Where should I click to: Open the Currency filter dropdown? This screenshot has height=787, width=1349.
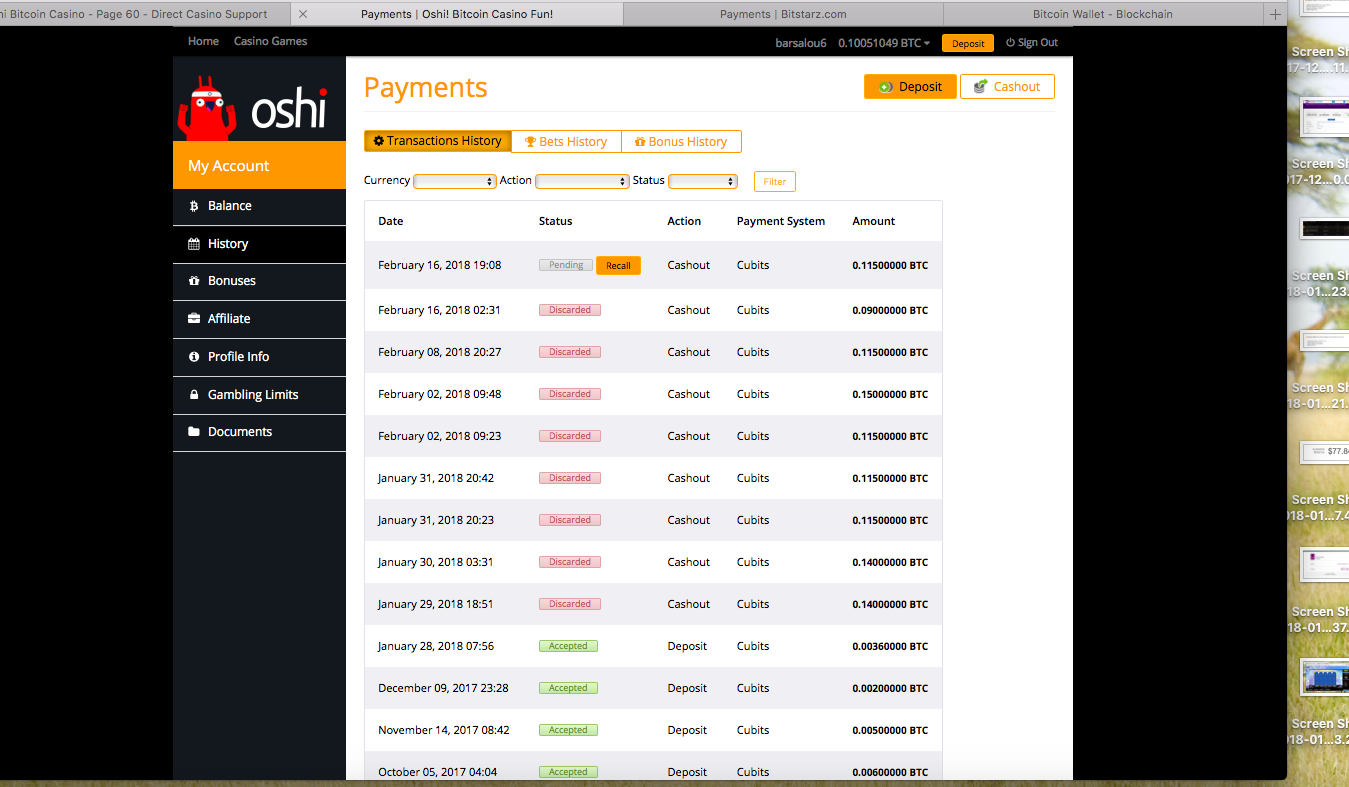(455, 181)
